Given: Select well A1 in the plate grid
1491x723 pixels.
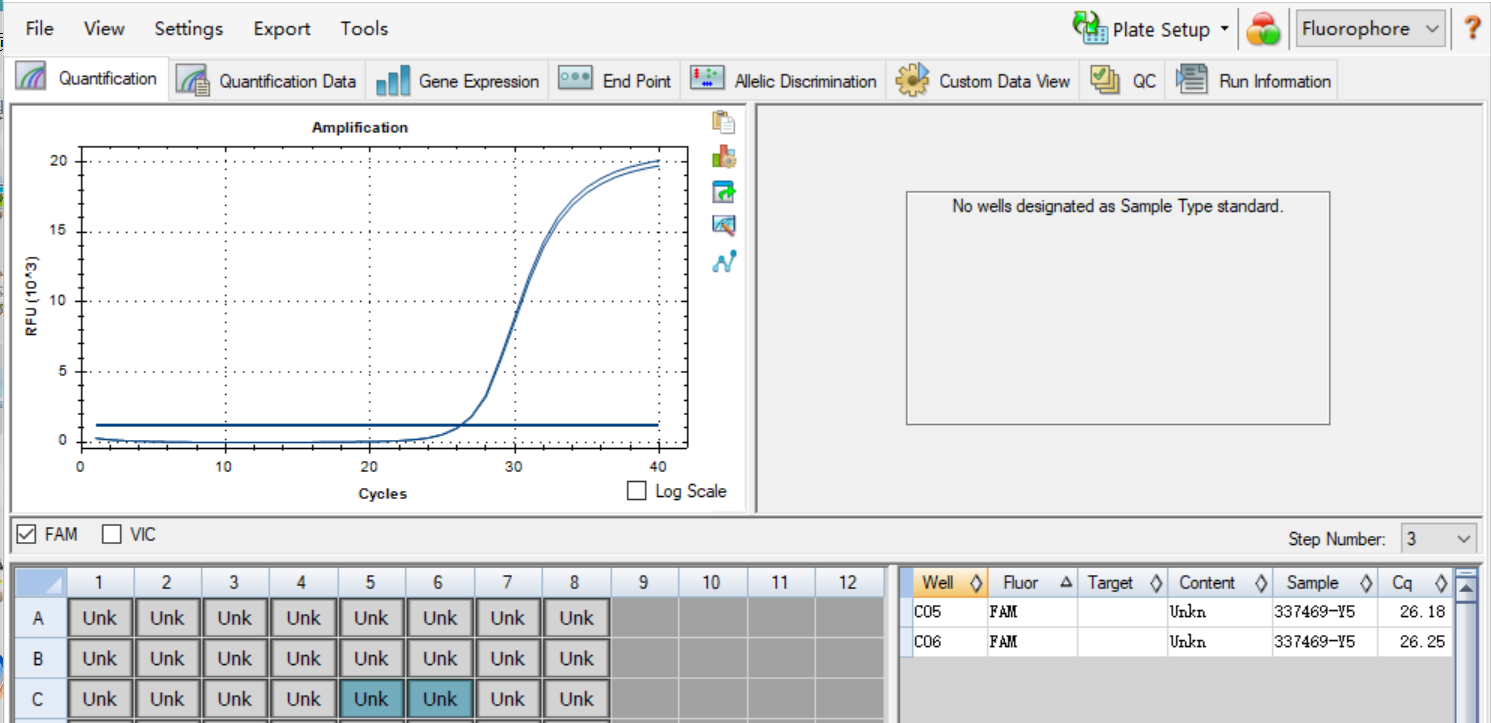Looking at the screenshot, I should tap(100, 618).
